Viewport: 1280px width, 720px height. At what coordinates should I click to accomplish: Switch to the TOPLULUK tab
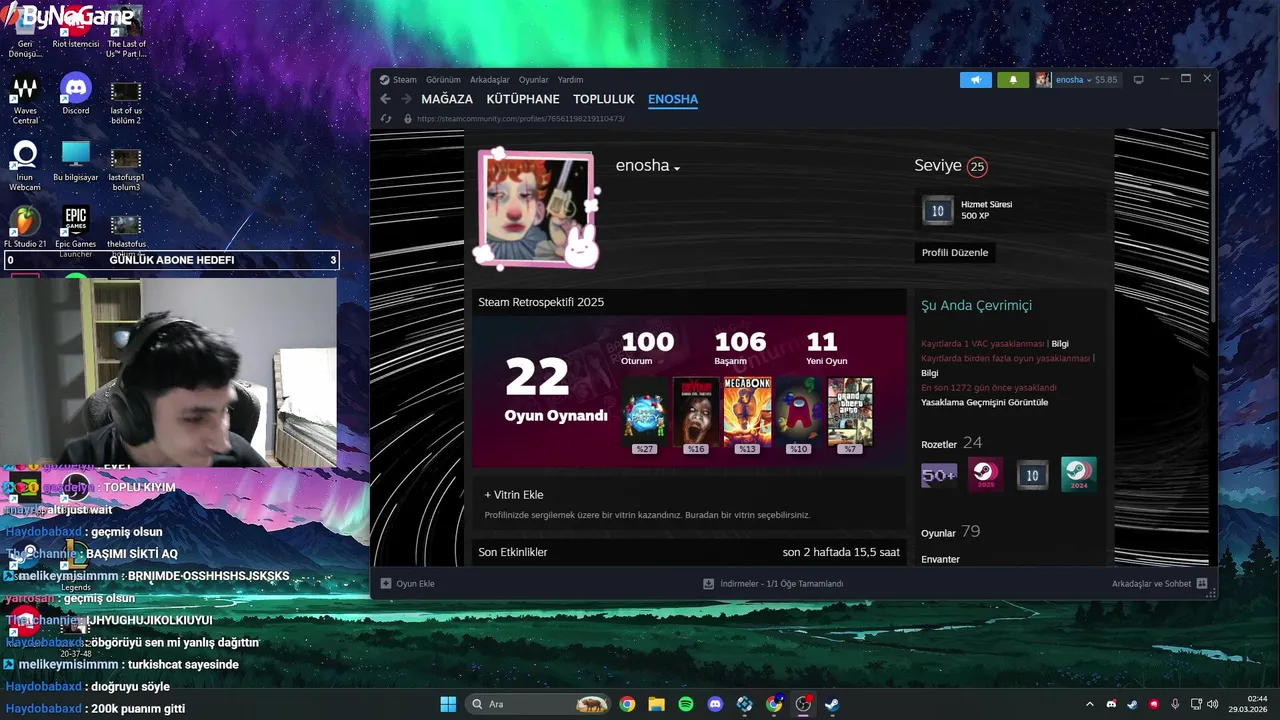[x=604, y=99]
